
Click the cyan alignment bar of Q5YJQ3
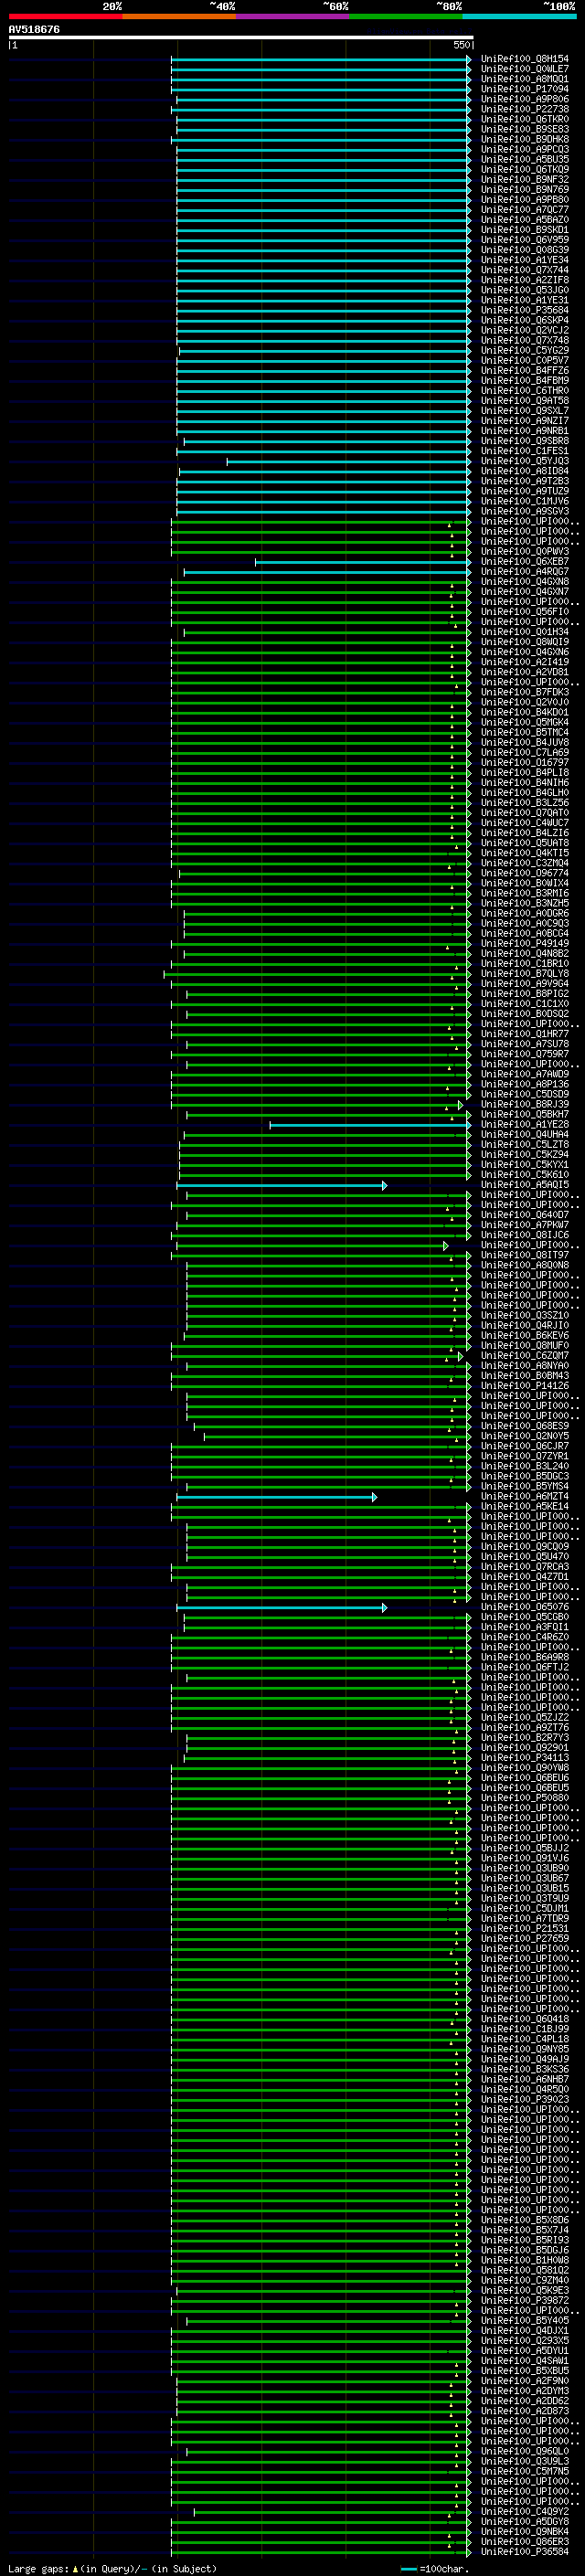click(348, 461)
